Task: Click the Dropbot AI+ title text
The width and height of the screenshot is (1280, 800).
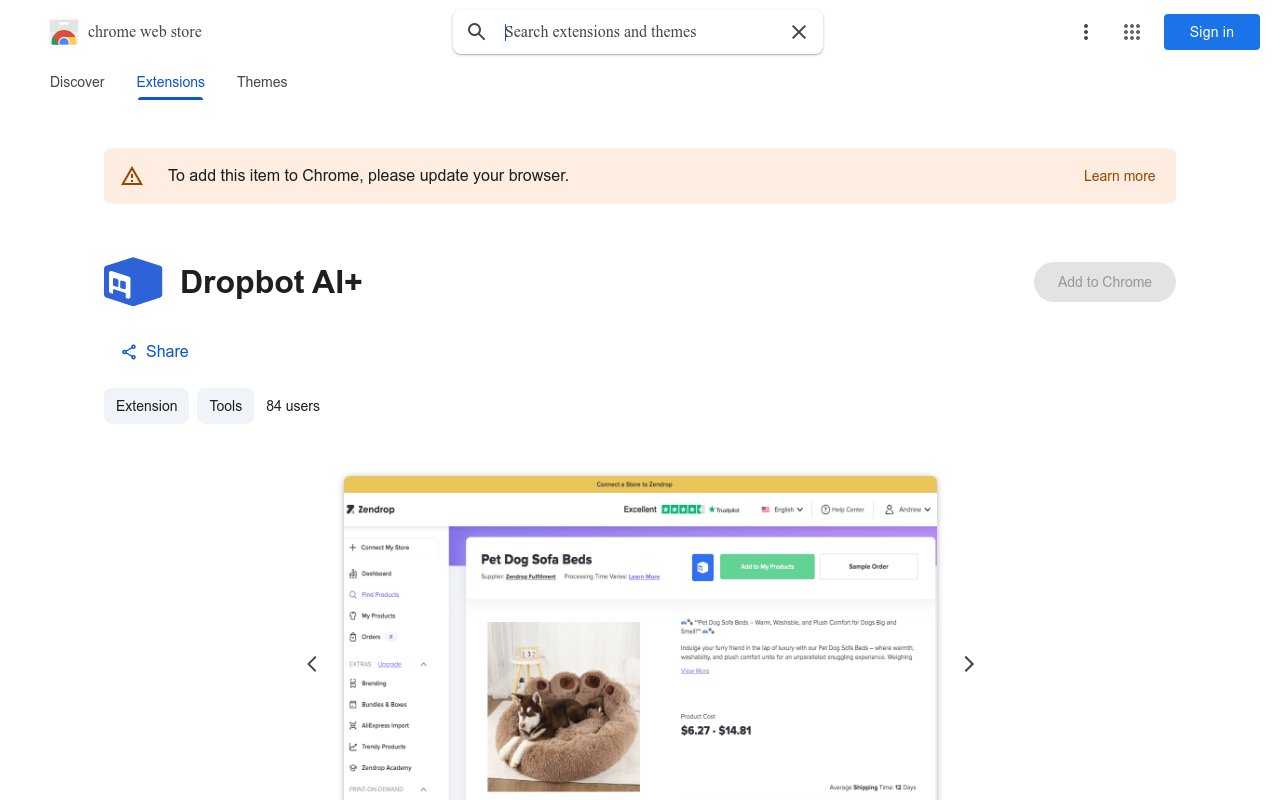Action: 271,282
